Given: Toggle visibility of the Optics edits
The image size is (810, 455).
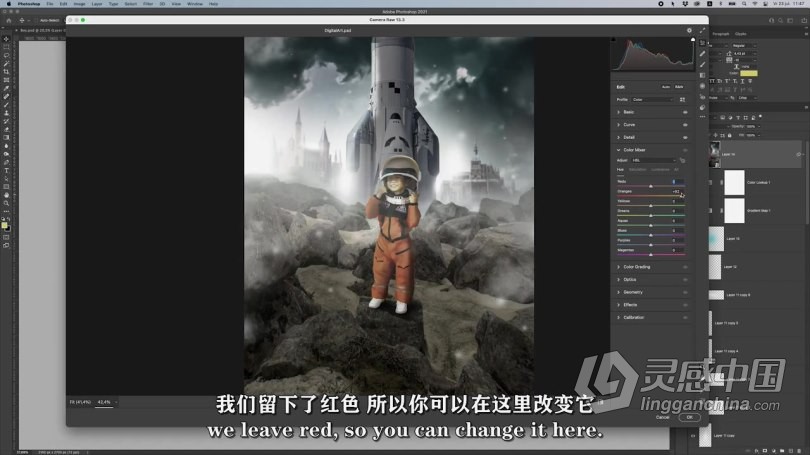Looking at the screenshot, I should click(685, 280).
